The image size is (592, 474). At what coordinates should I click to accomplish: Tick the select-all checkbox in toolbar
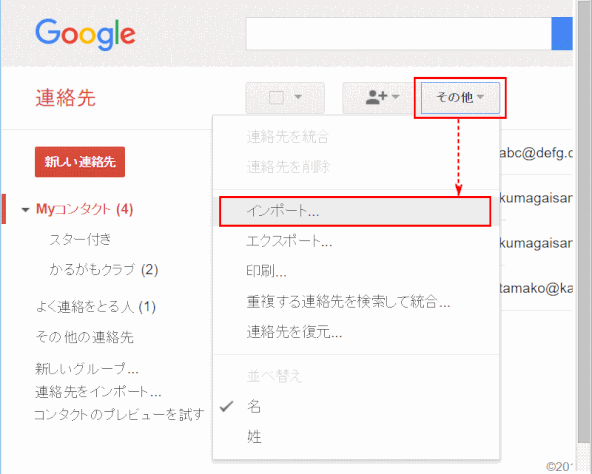click(x=276, y=97)
